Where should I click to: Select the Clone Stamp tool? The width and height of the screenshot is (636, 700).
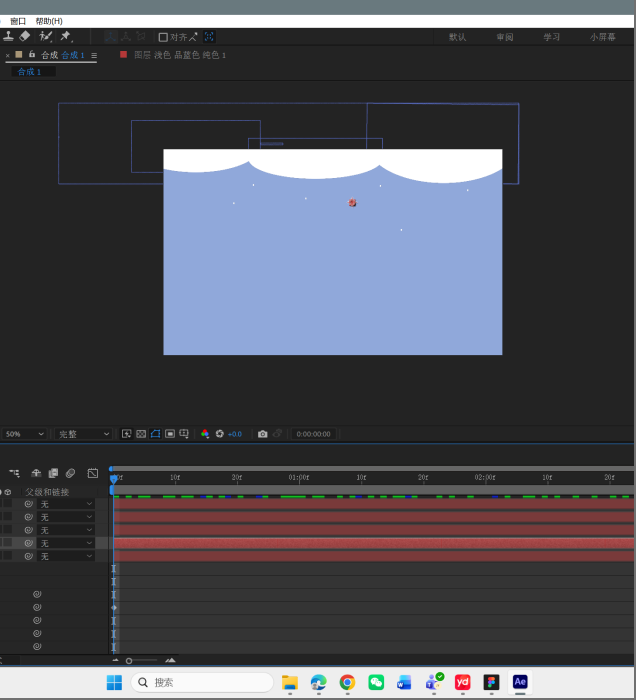coord(8,36)
